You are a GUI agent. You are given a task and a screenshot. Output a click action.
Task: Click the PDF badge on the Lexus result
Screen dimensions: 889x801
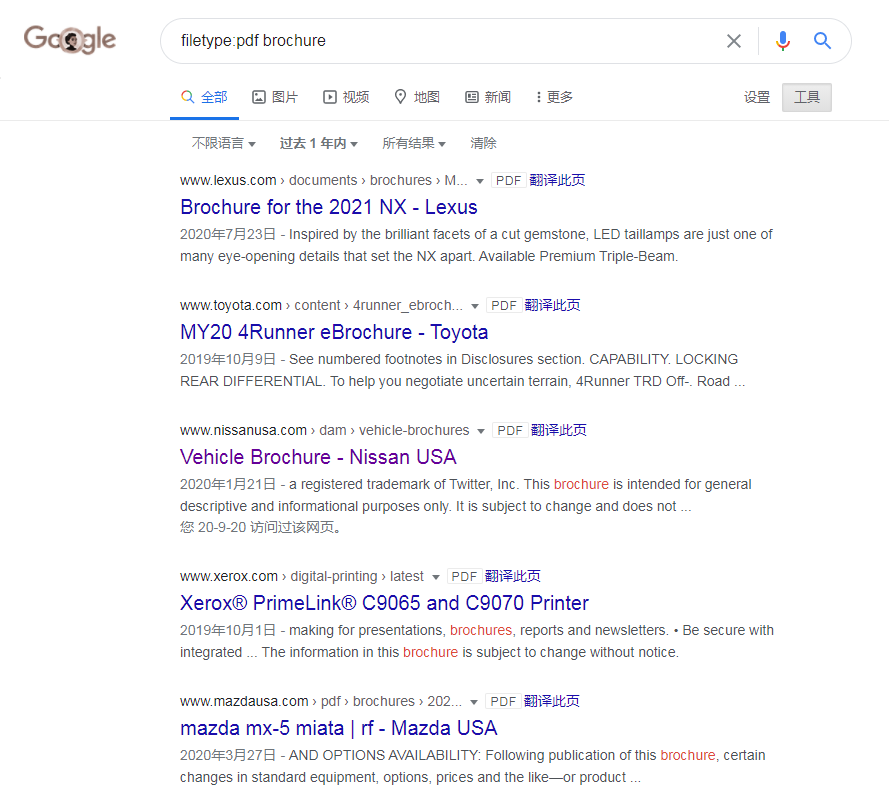509,180
